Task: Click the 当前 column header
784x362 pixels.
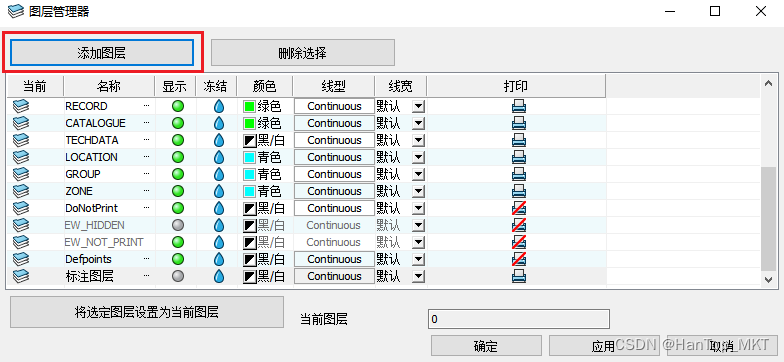Action: (x=35, y=86)
